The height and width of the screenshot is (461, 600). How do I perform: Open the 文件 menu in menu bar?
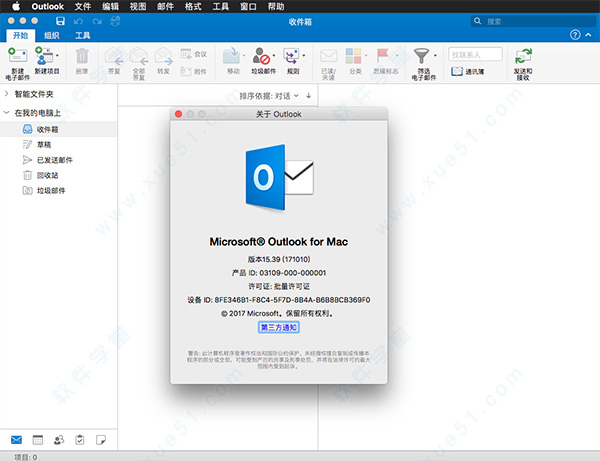point(83,7)
